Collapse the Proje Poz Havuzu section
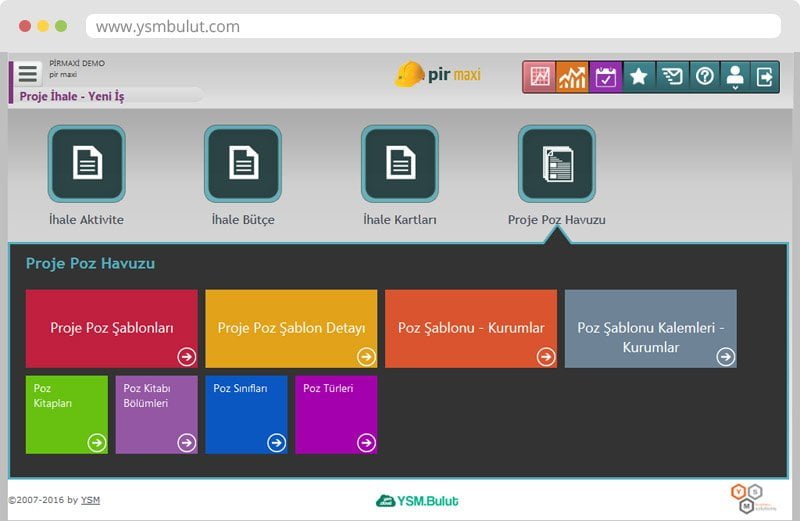 coord(556,164)
